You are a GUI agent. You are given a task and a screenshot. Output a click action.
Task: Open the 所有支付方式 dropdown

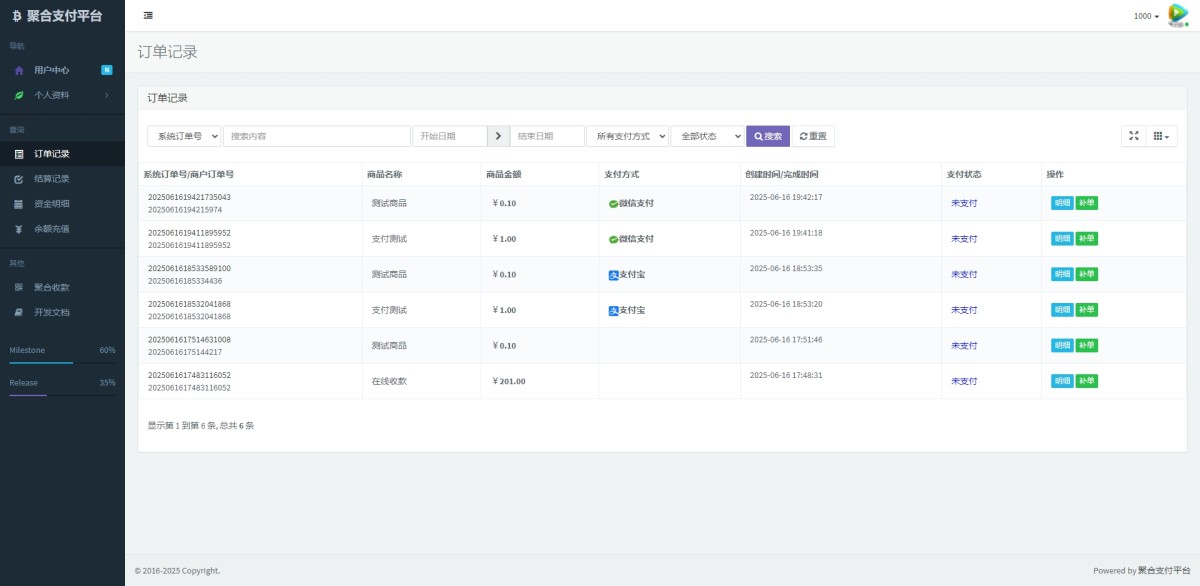point(627,136)
